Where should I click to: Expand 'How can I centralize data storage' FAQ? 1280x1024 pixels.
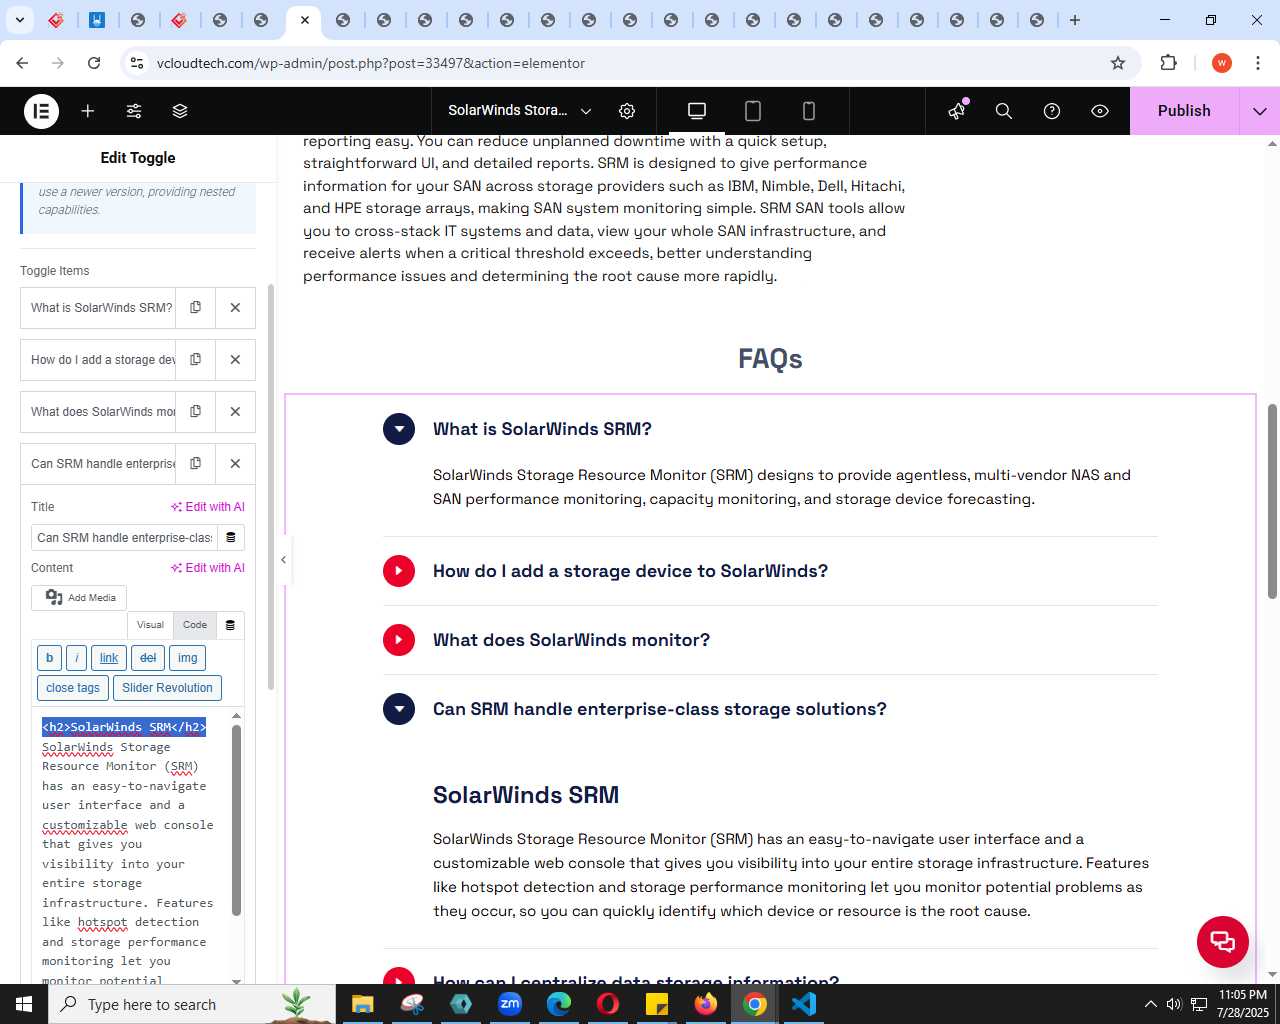(x=399, y=976)
